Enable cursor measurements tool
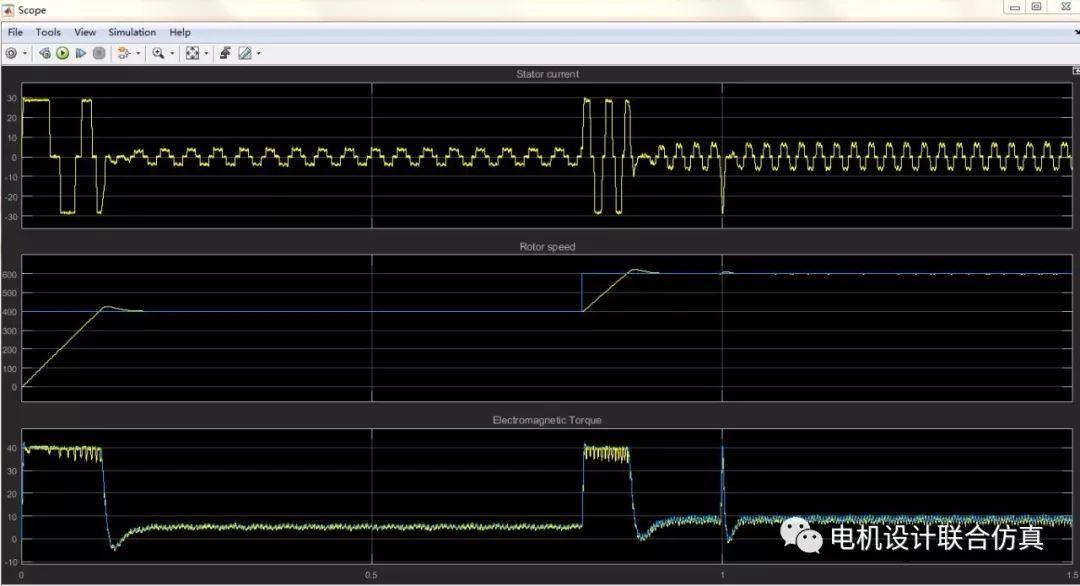 tap(244, 53)
